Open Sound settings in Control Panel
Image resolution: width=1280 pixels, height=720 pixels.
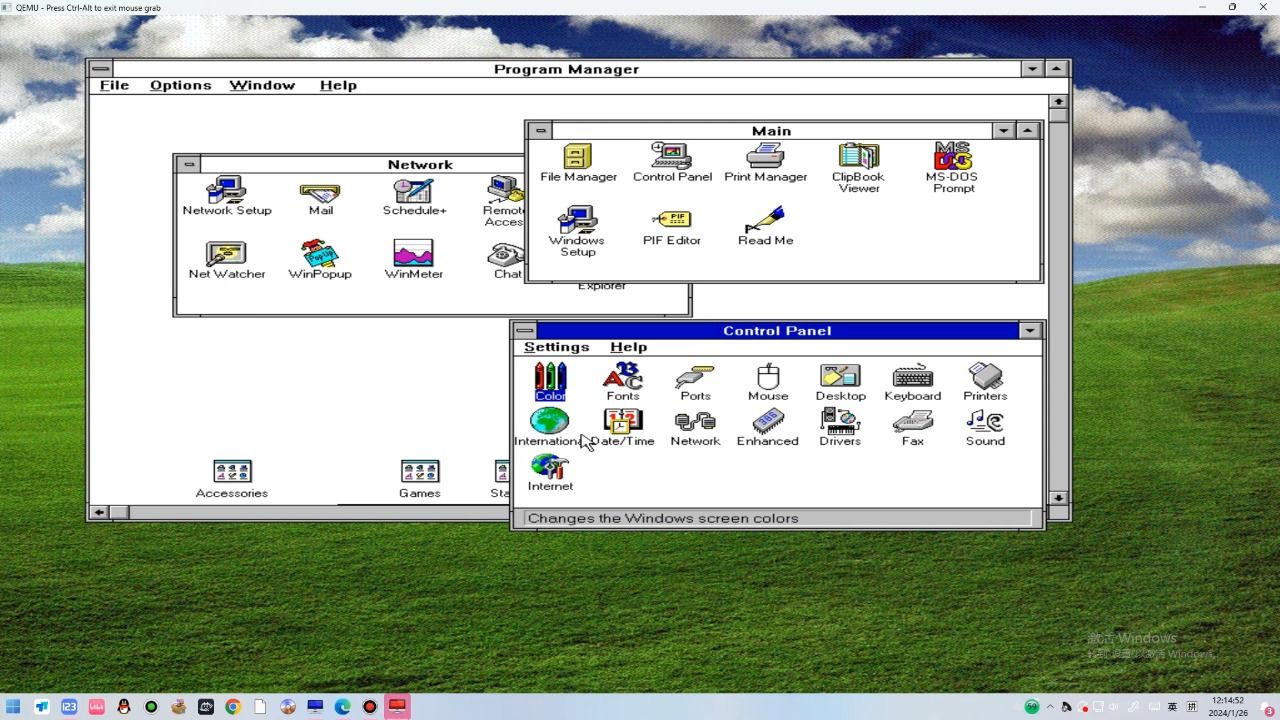[984, 420]
